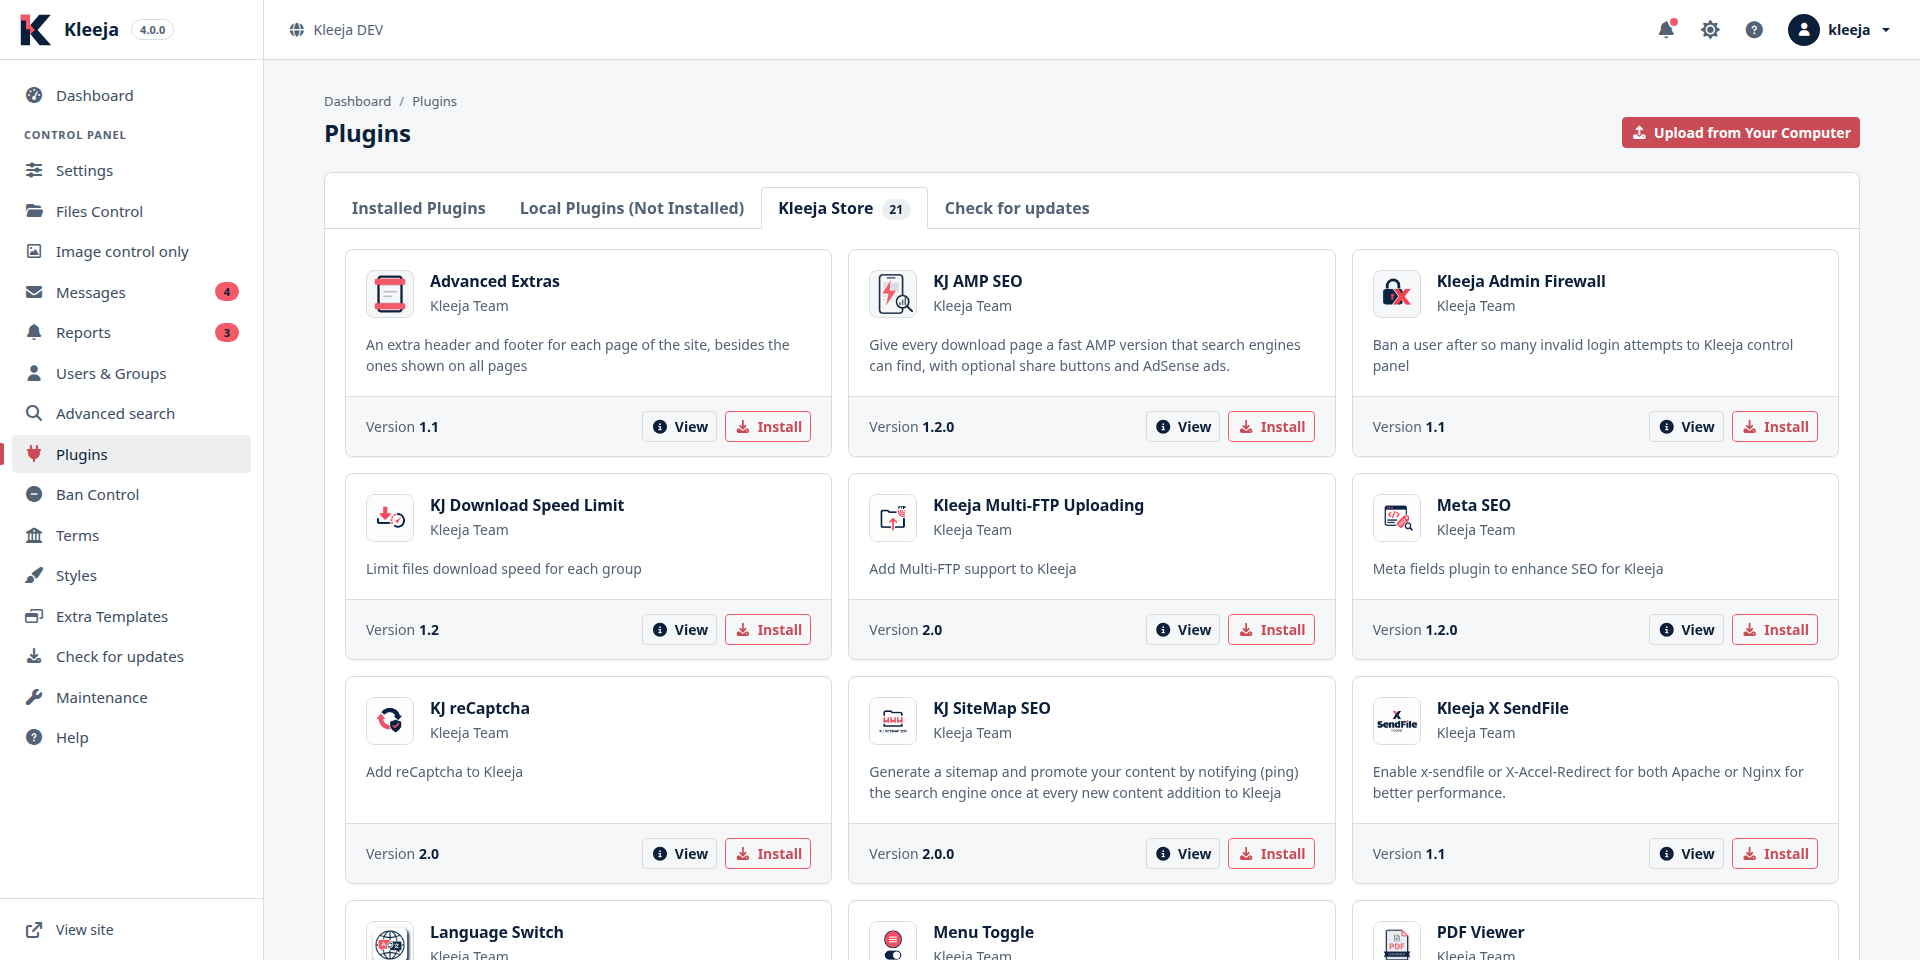Click the Kleeja Multi-FTP Uploading icon
This screenshot has width=1920, height=960.
point(893,518)
